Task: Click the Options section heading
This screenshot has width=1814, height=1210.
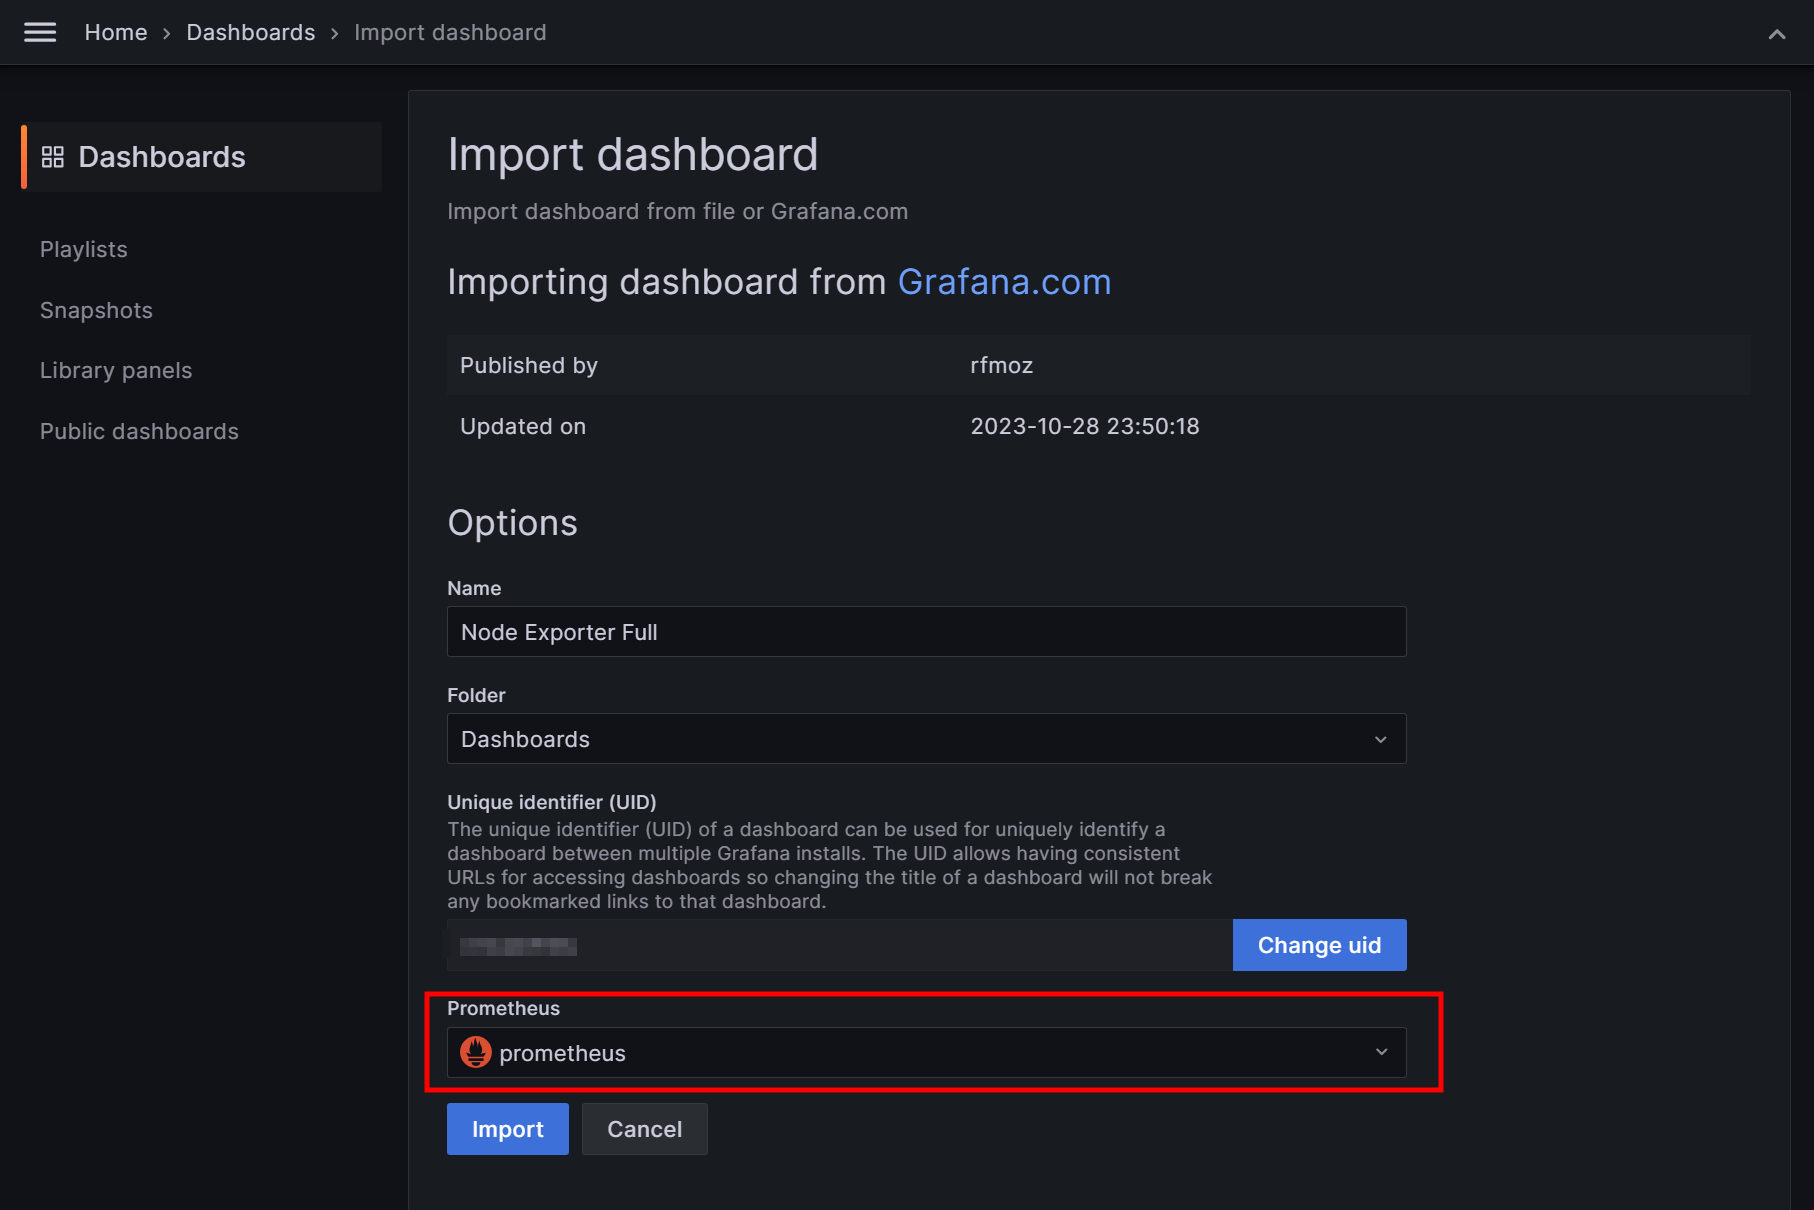Action: 512,523
